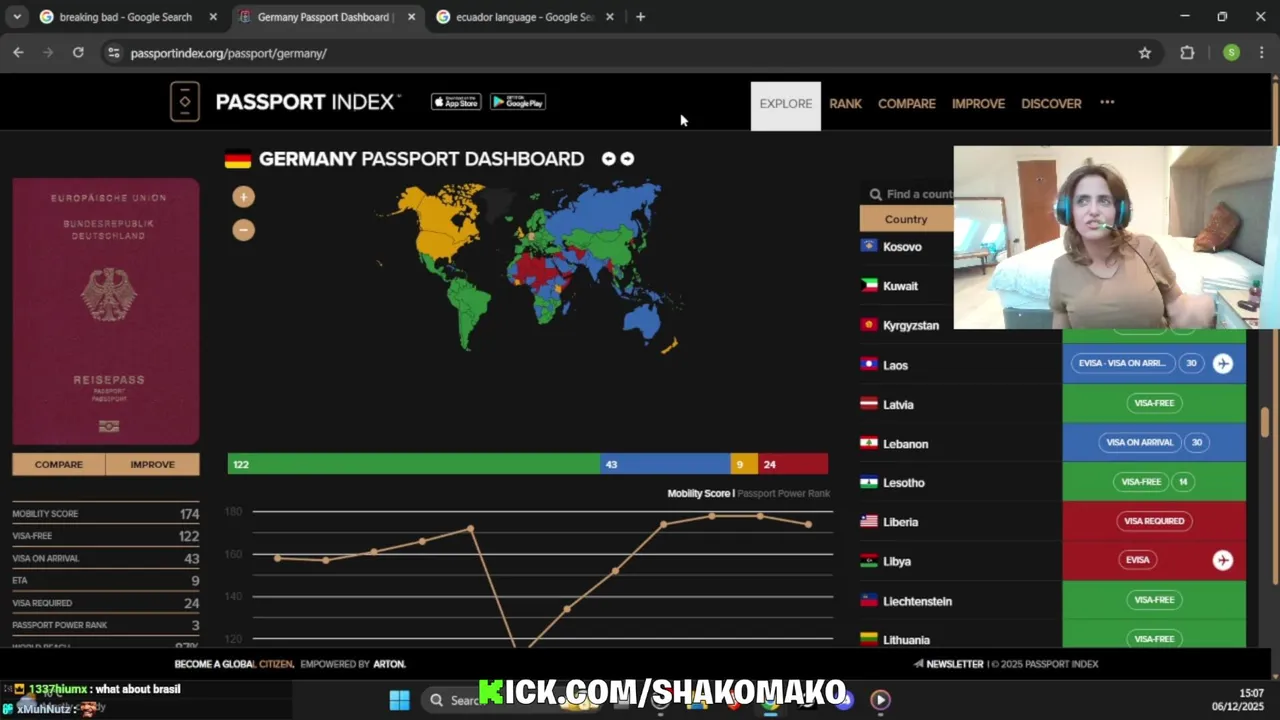
Task: Click the ARTON link in footer
Action: point(389,664)
